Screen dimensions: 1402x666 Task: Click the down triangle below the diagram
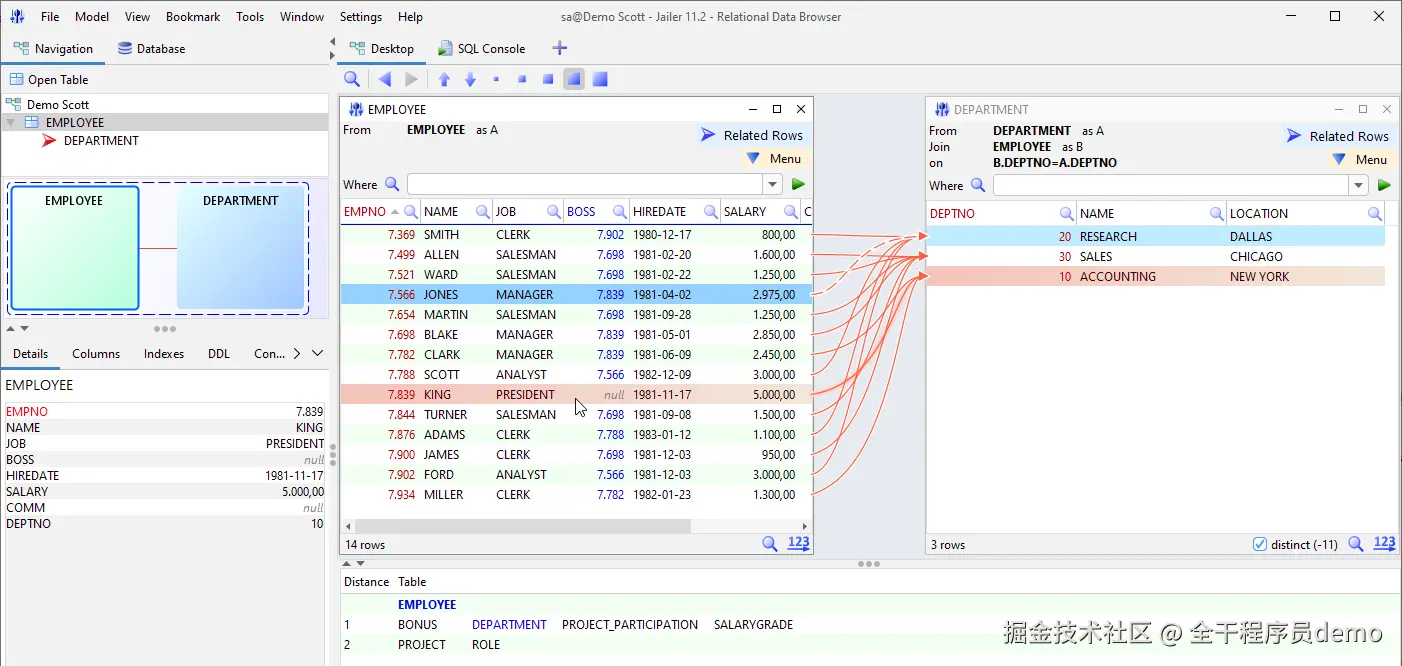[x=24, y=328]
